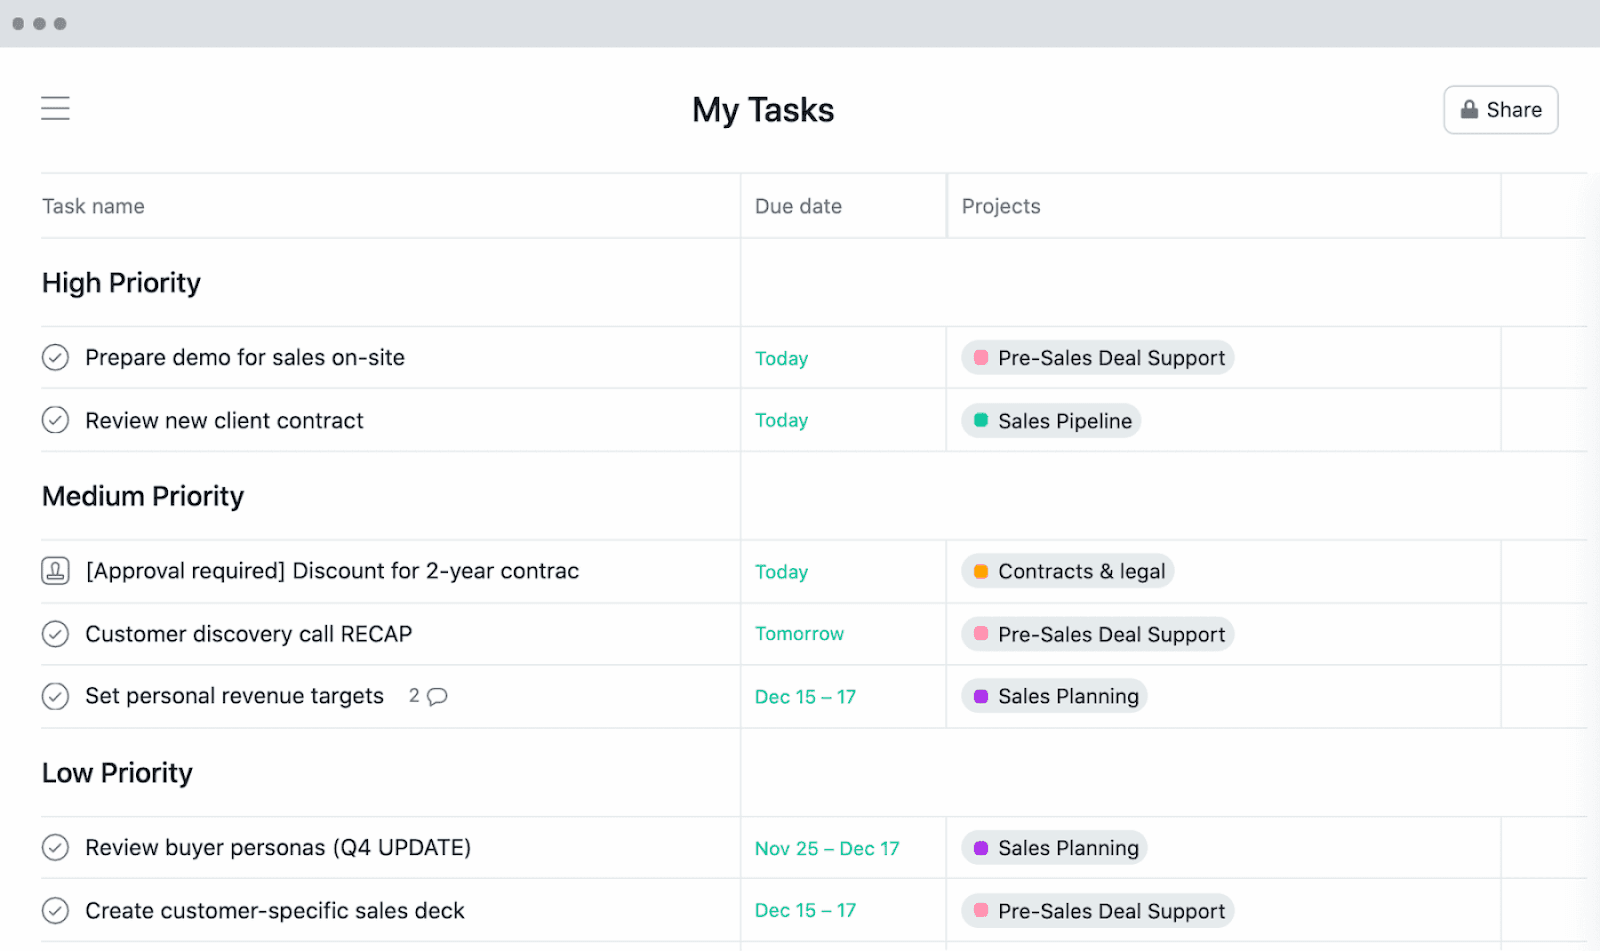This screenshot has width=1600, height=951.
Task: Edit the Tomorrow due date for Customer discovery
Action: (799, 634)
